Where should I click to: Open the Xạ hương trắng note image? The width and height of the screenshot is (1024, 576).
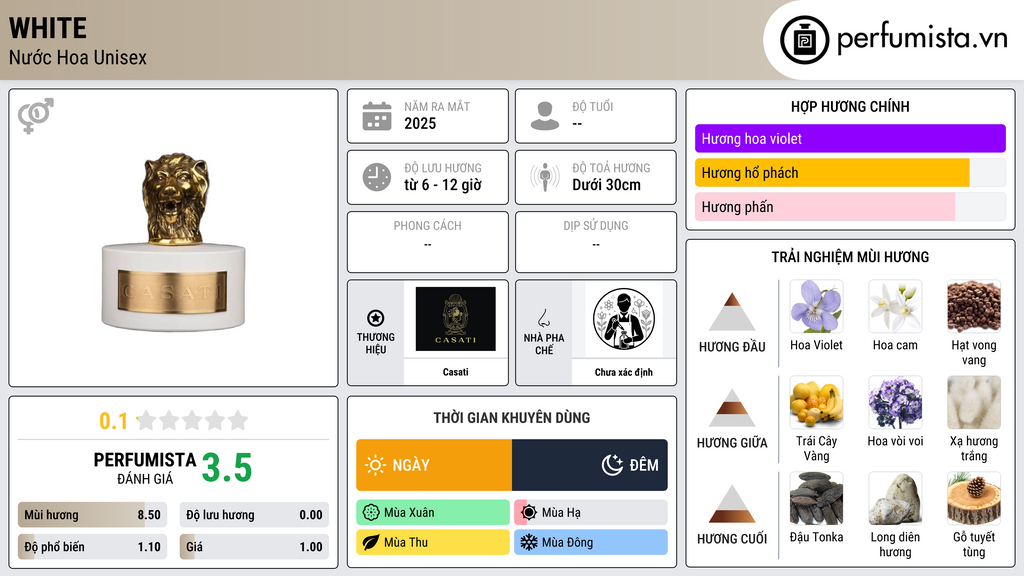tap(974, 403)
